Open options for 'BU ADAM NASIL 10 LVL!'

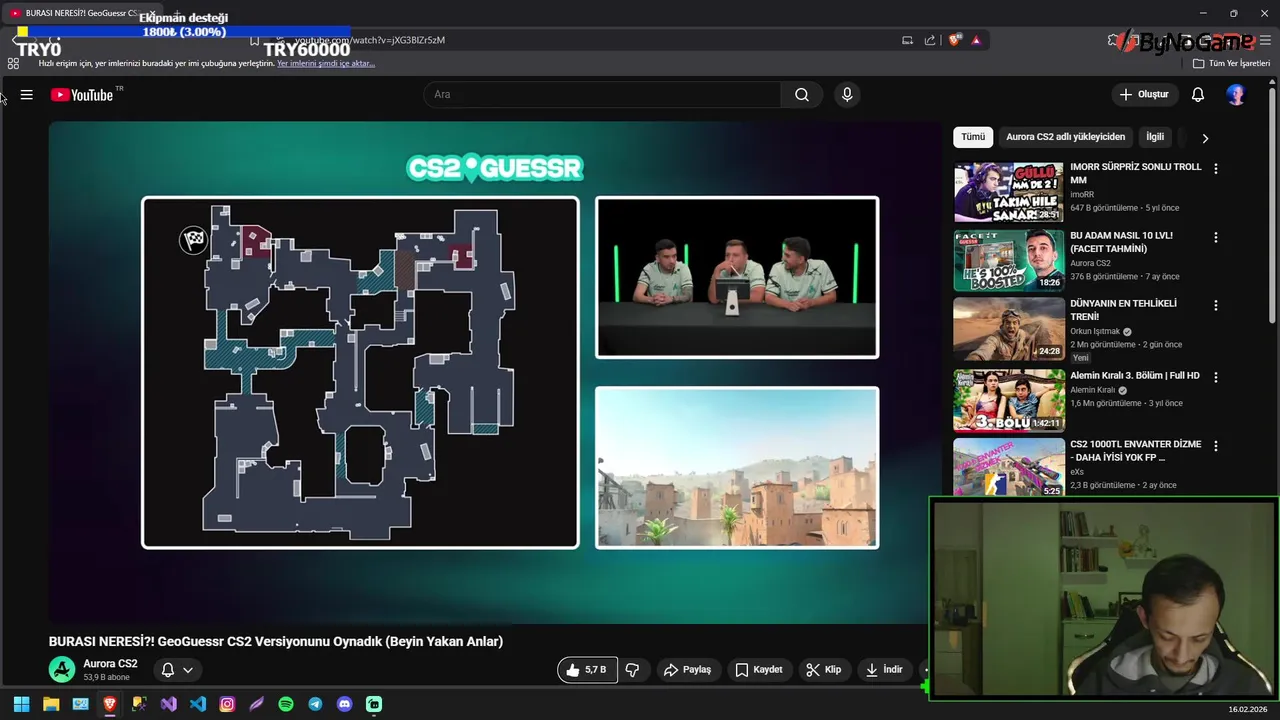[x=1216, y=238]
